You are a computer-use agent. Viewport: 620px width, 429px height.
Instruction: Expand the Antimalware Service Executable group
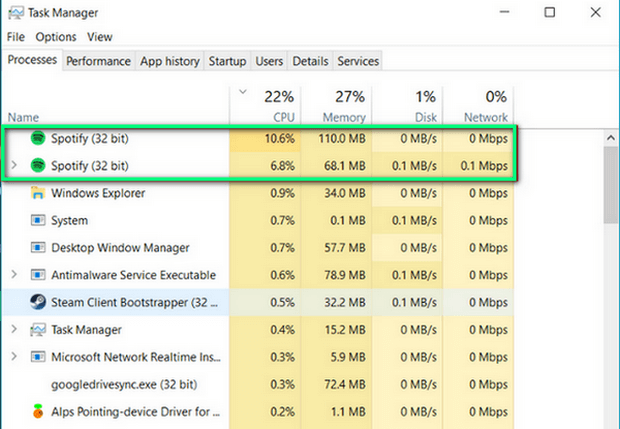(13, 275)
